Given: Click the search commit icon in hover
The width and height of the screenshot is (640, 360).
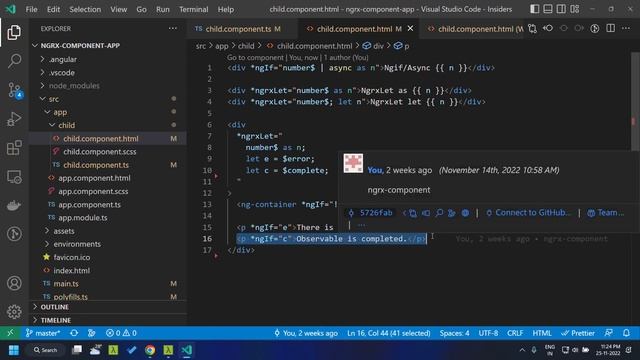Looking at the screenshot, I should (439, 213).
